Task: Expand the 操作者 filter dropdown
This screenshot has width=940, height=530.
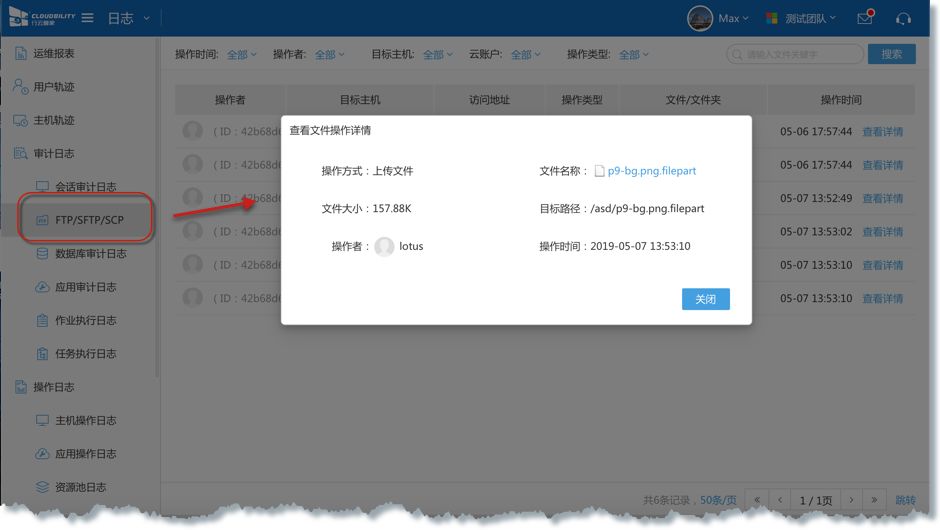Action: [x=329, y=55]
